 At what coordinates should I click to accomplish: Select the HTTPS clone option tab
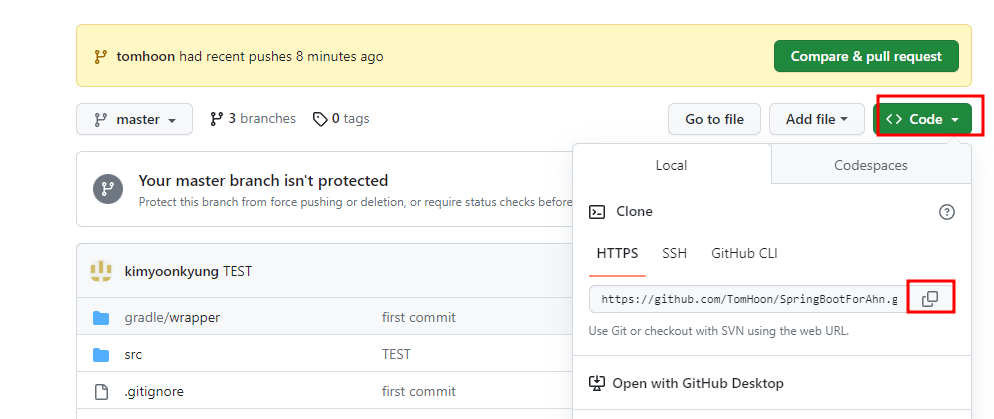click(x=617, y=254)
